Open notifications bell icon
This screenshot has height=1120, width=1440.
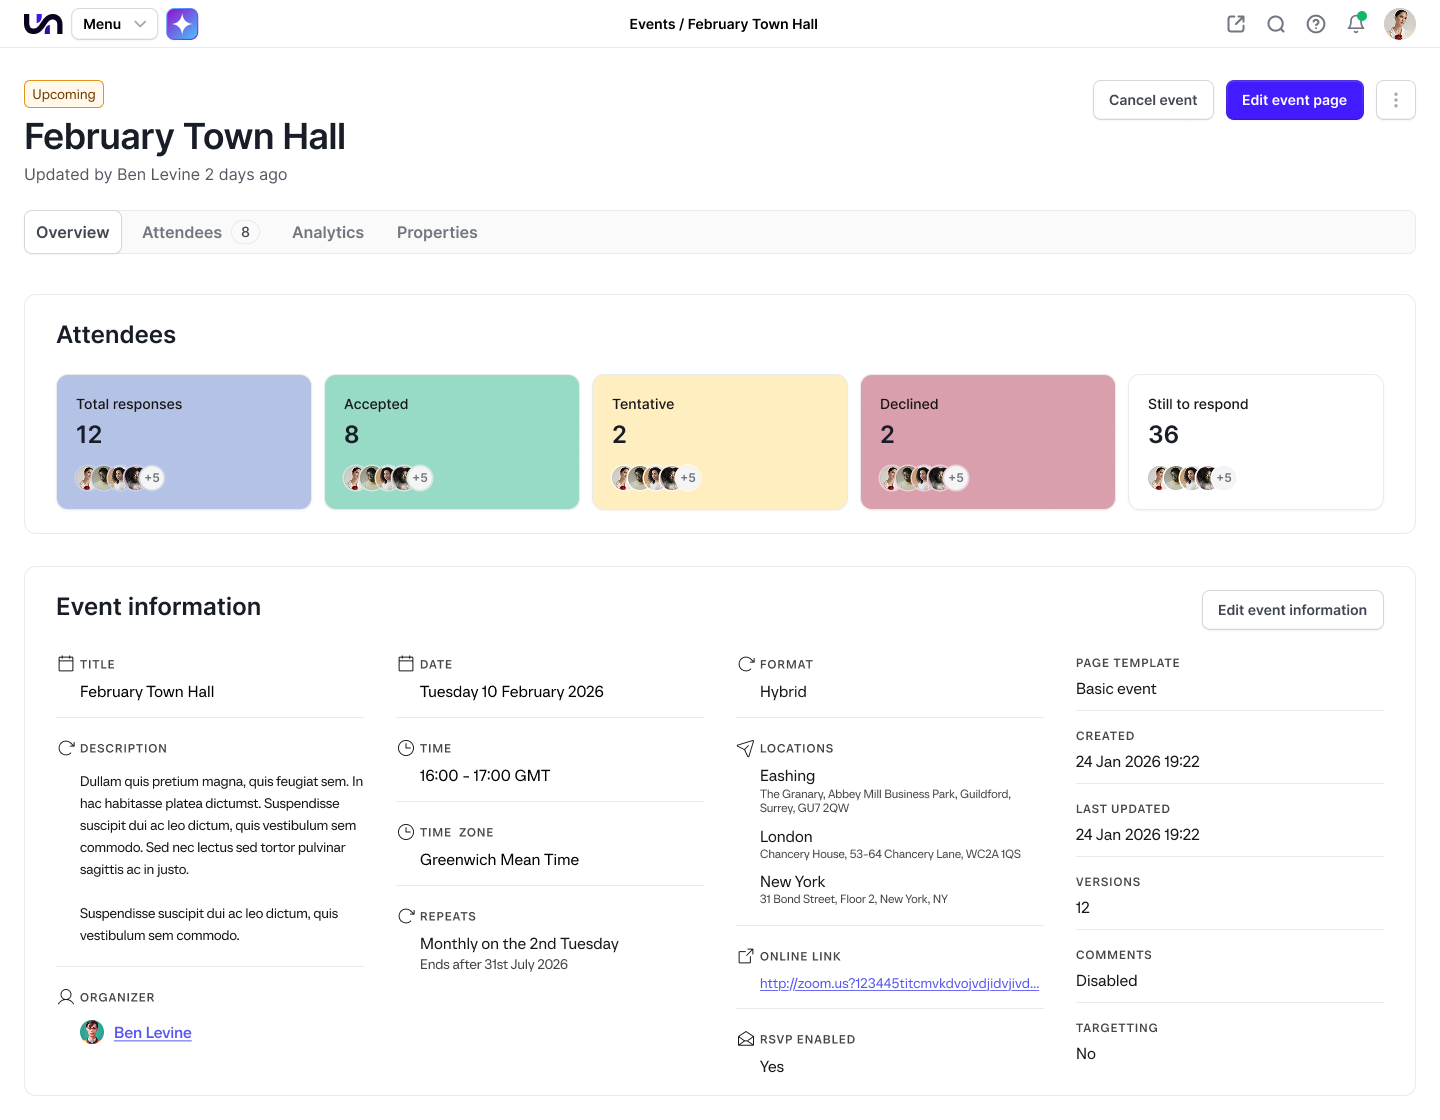(1356, 24)
